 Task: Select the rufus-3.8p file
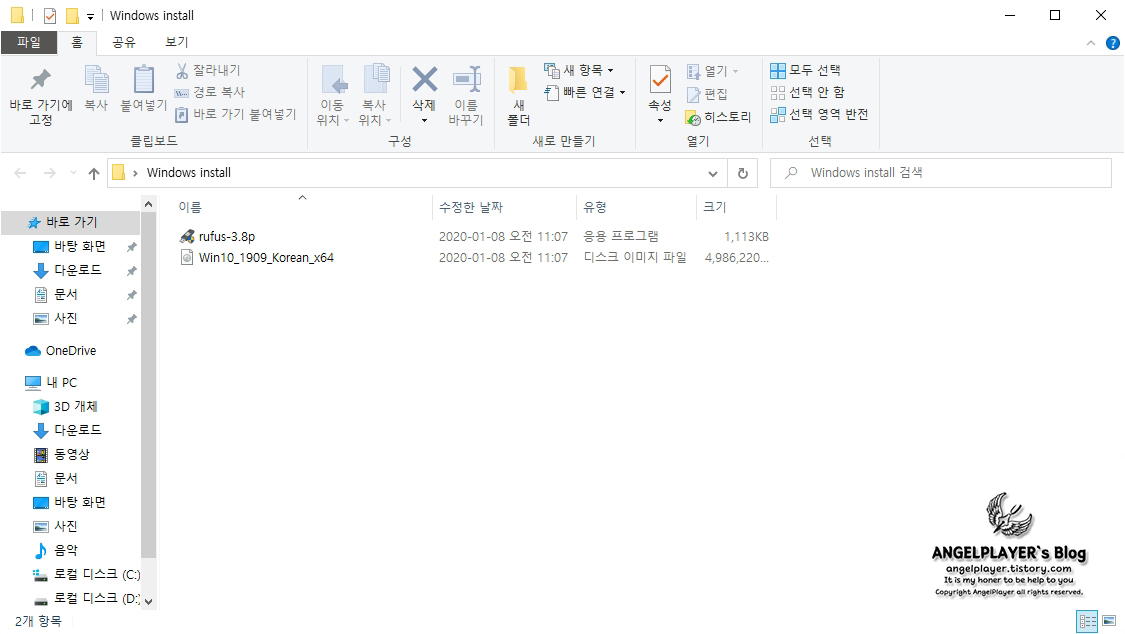pos(227,237)
